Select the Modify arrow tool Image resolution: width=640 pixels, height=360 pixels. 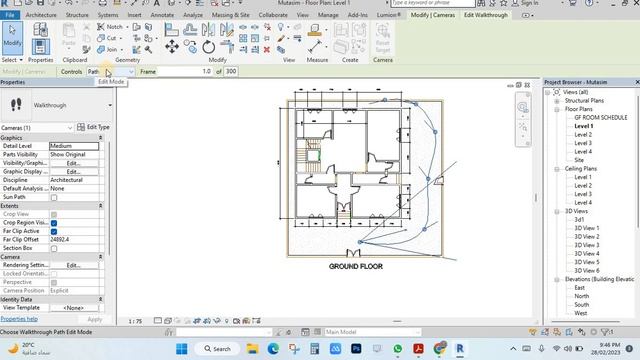click(x=12, y=38)
